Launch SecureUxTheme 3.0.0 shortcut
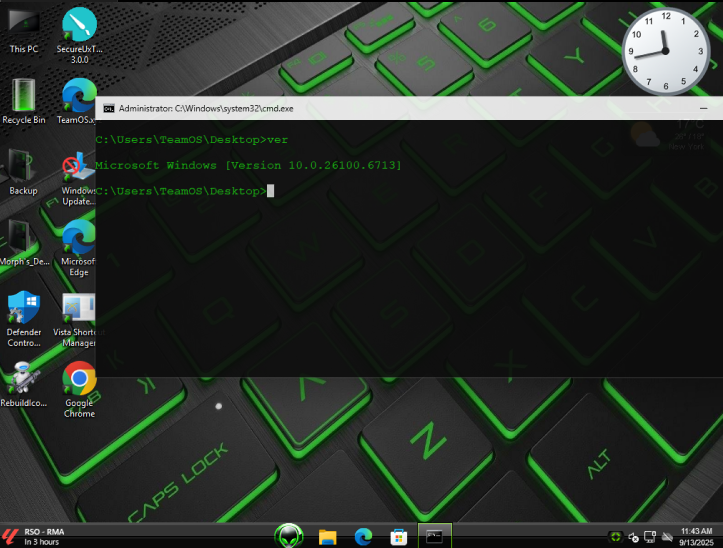 click(79, 35)
